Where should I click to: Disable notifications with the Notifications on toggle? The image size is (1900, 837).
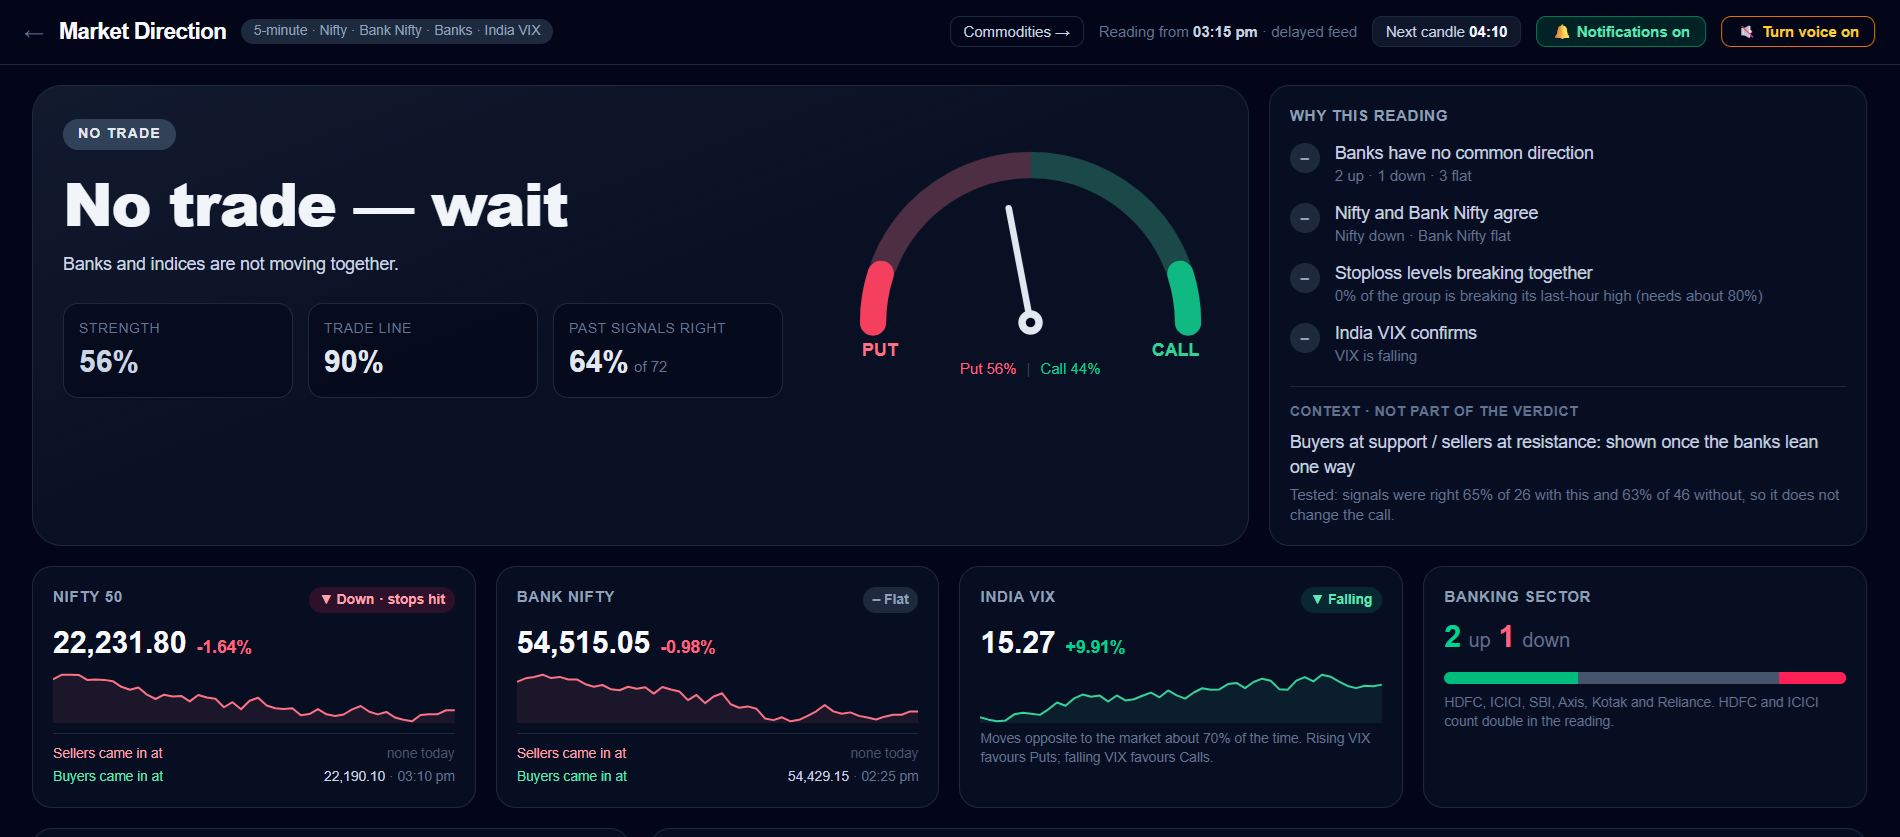pos(1621,32)
